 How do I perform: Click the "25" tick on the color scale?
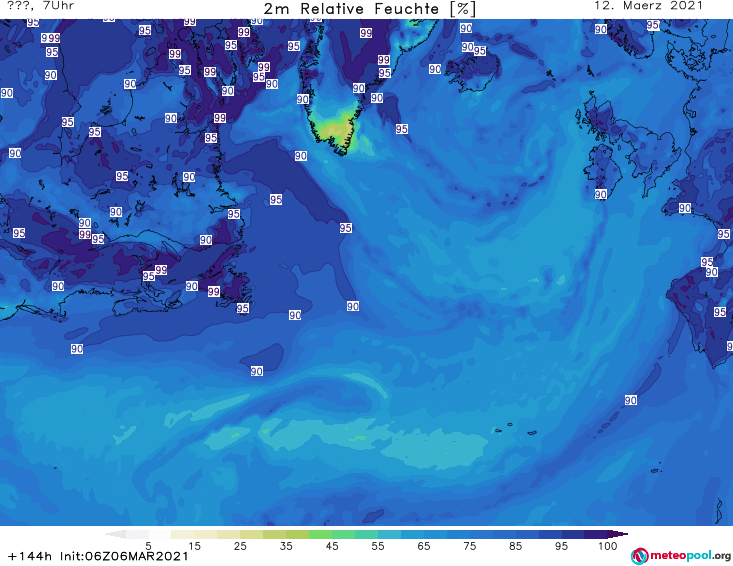tap(240, 546)
